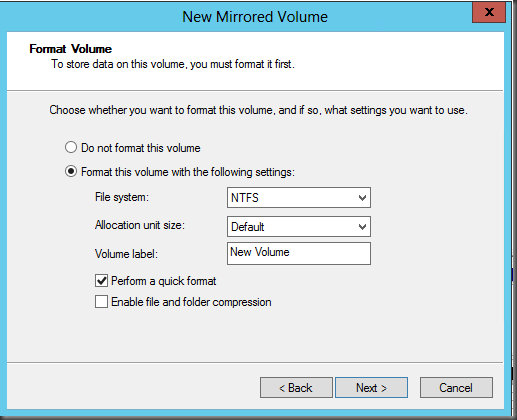This screenshot has height=420, width=517.
Task: Click the 'New Mirrored Volume' window title
Action: coord(255,17)
